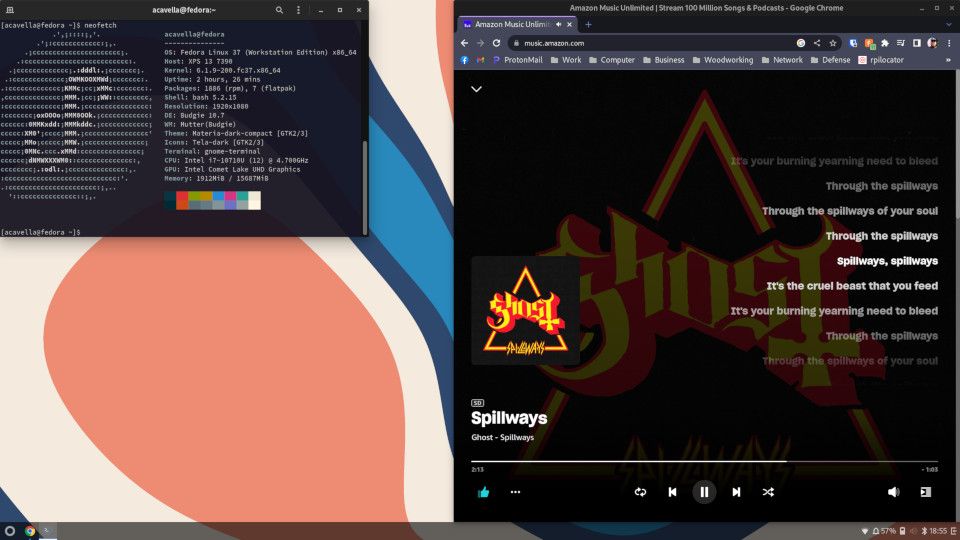The width and height of the screenshot is (960, 540).
Task: Share this page from the address bar
Action: pyautogui.click(x=817, y=43)
